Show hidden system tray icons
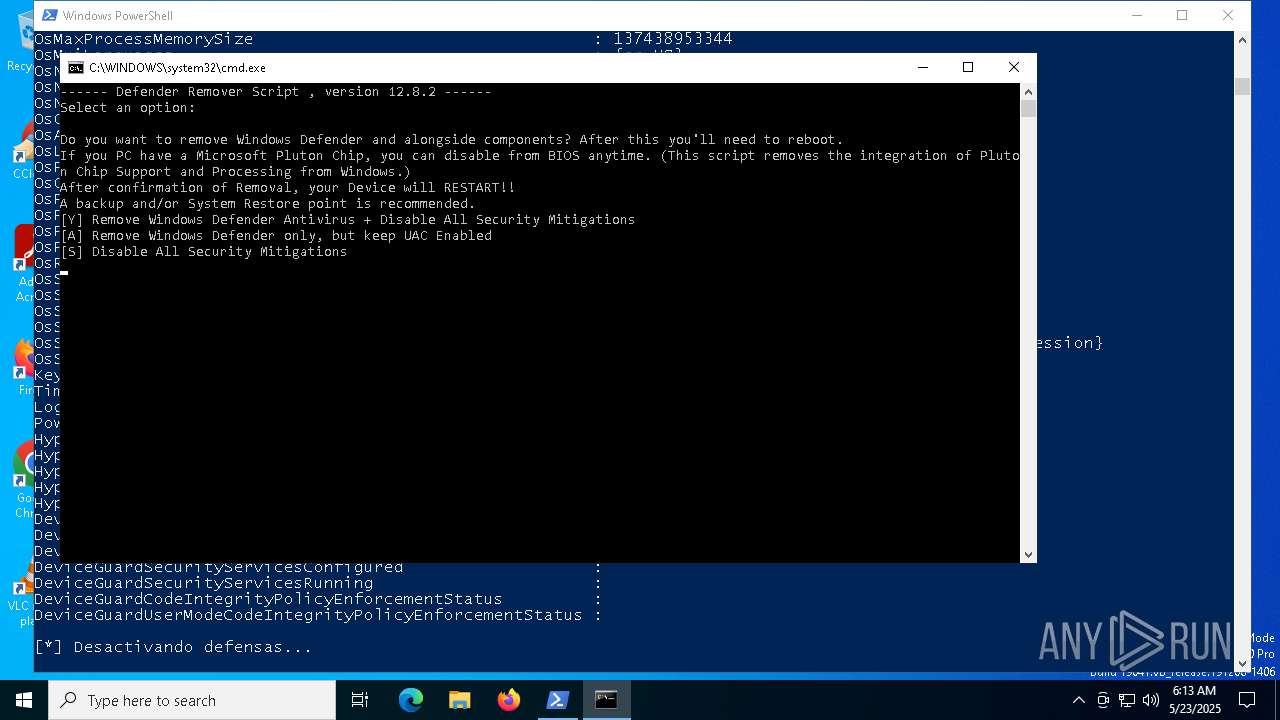Image resolution: width=1280 pixels, height=720 pixels. 1079,700
